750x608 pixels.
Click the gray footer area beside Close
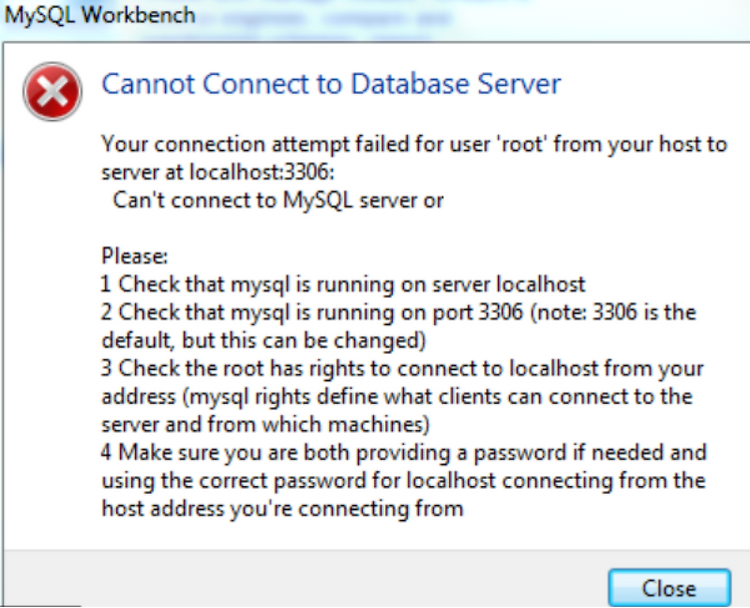(x=306, y=578)
